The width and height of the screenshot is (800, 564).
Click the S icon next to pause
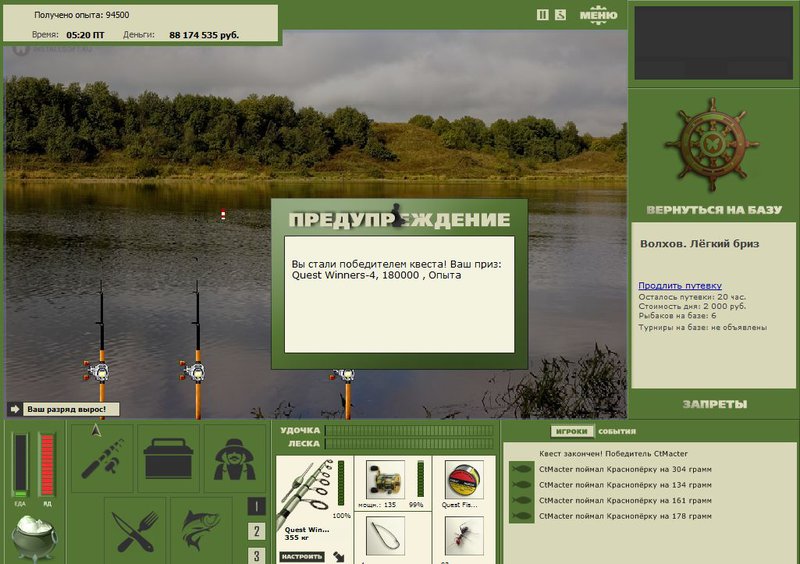pyautogui.click(x=560, y=15)
